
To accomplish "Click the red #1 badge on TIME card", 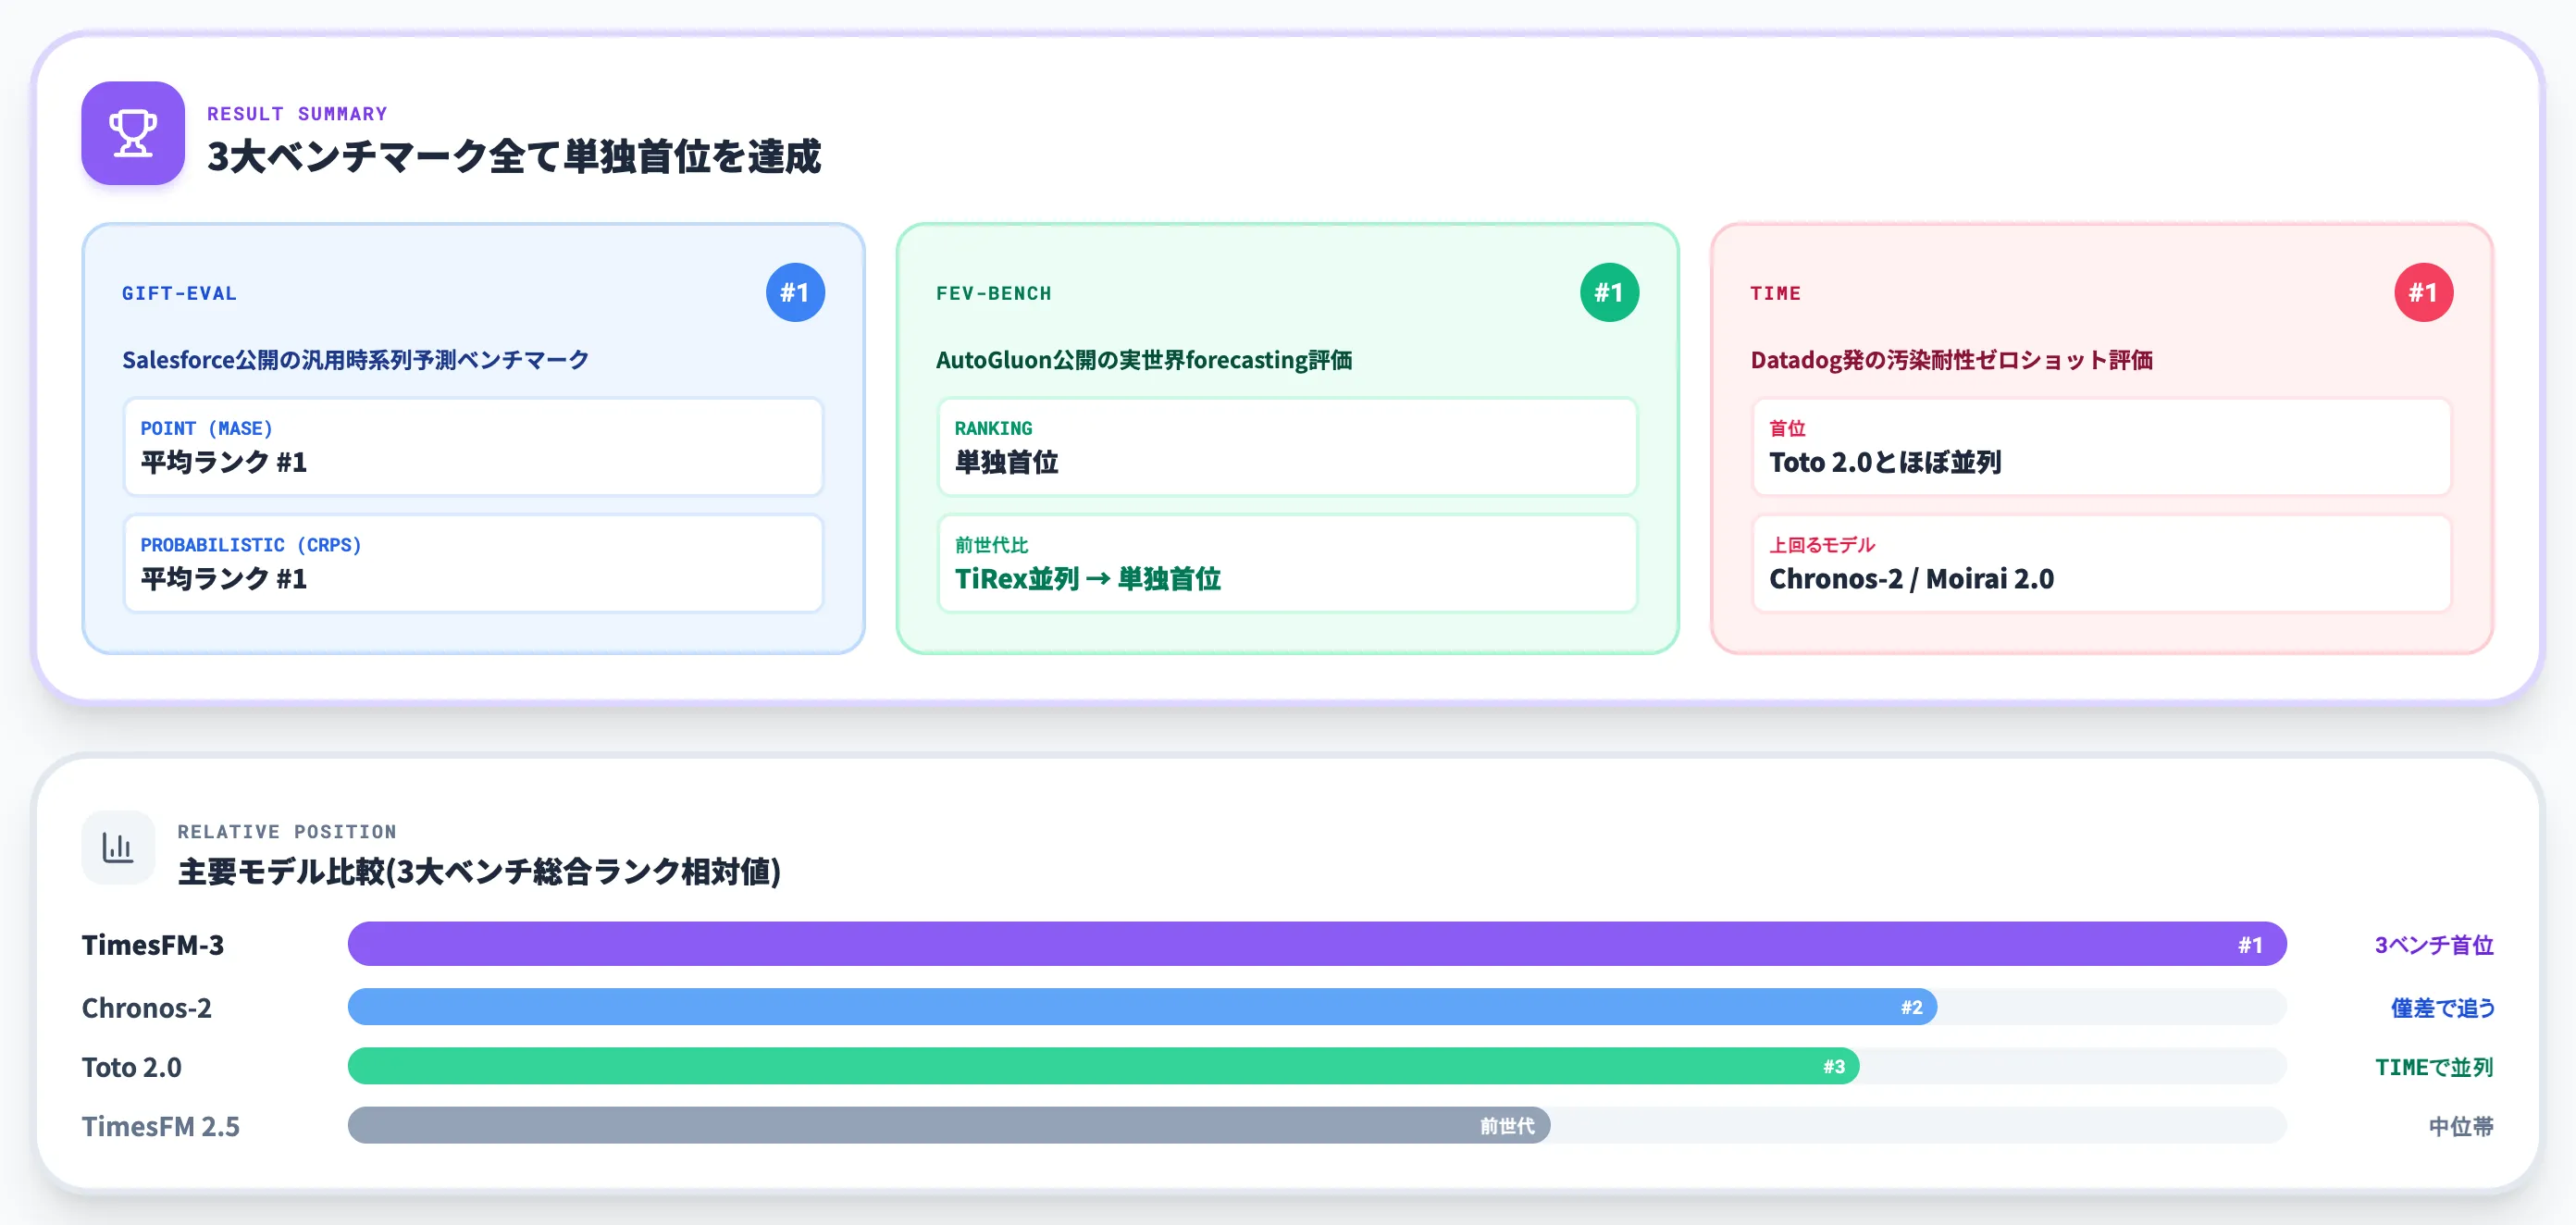I will pos(2423,292).
